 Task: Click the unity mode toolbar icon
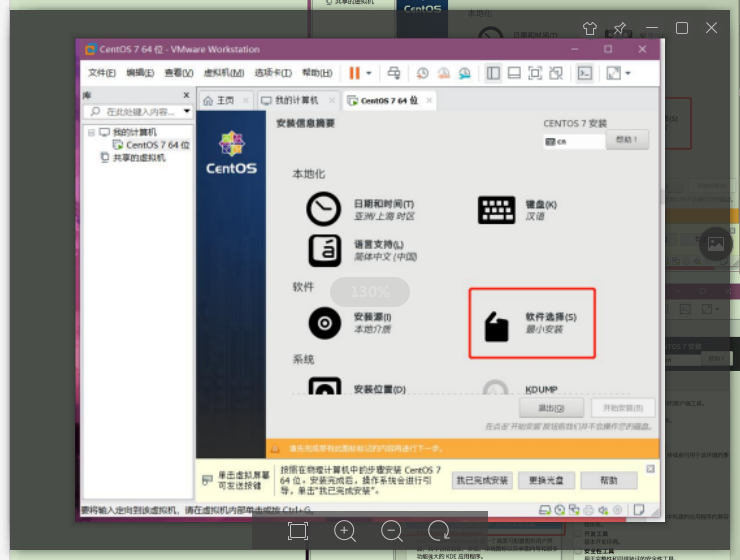click(556, 73)
